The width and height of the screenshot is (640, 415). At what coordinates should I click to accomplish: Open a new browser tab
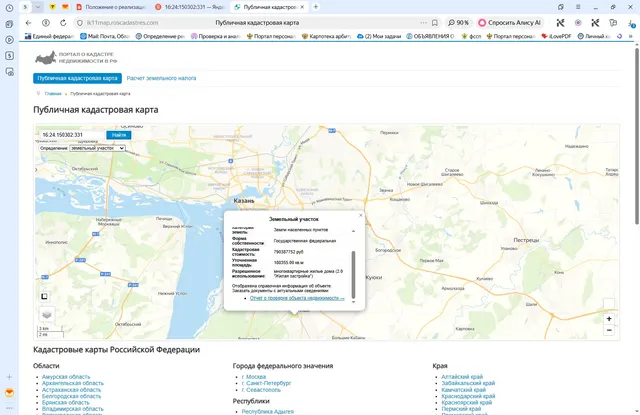click(316, 7)
